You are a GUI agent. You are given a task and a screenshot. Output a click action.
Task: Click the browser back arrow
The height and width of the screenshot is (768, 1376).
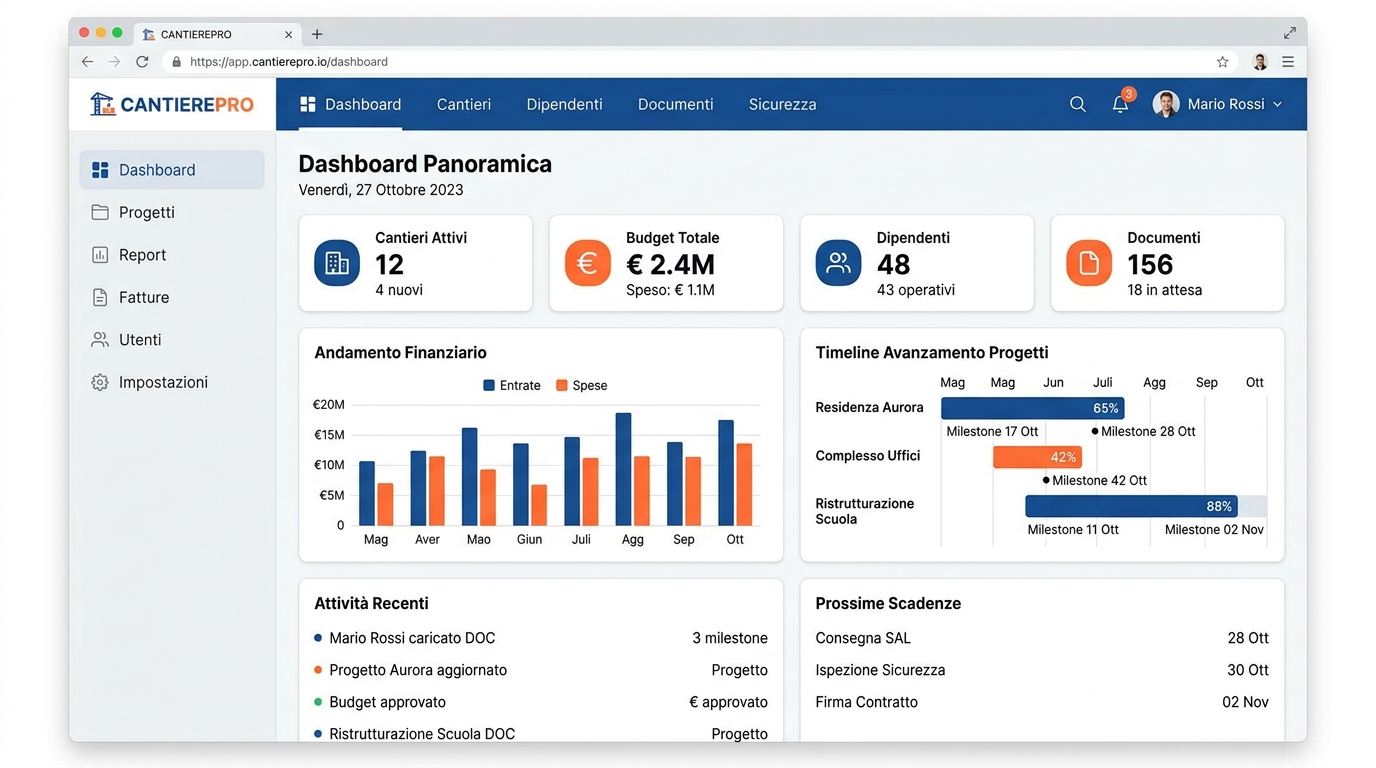point(87,61)
